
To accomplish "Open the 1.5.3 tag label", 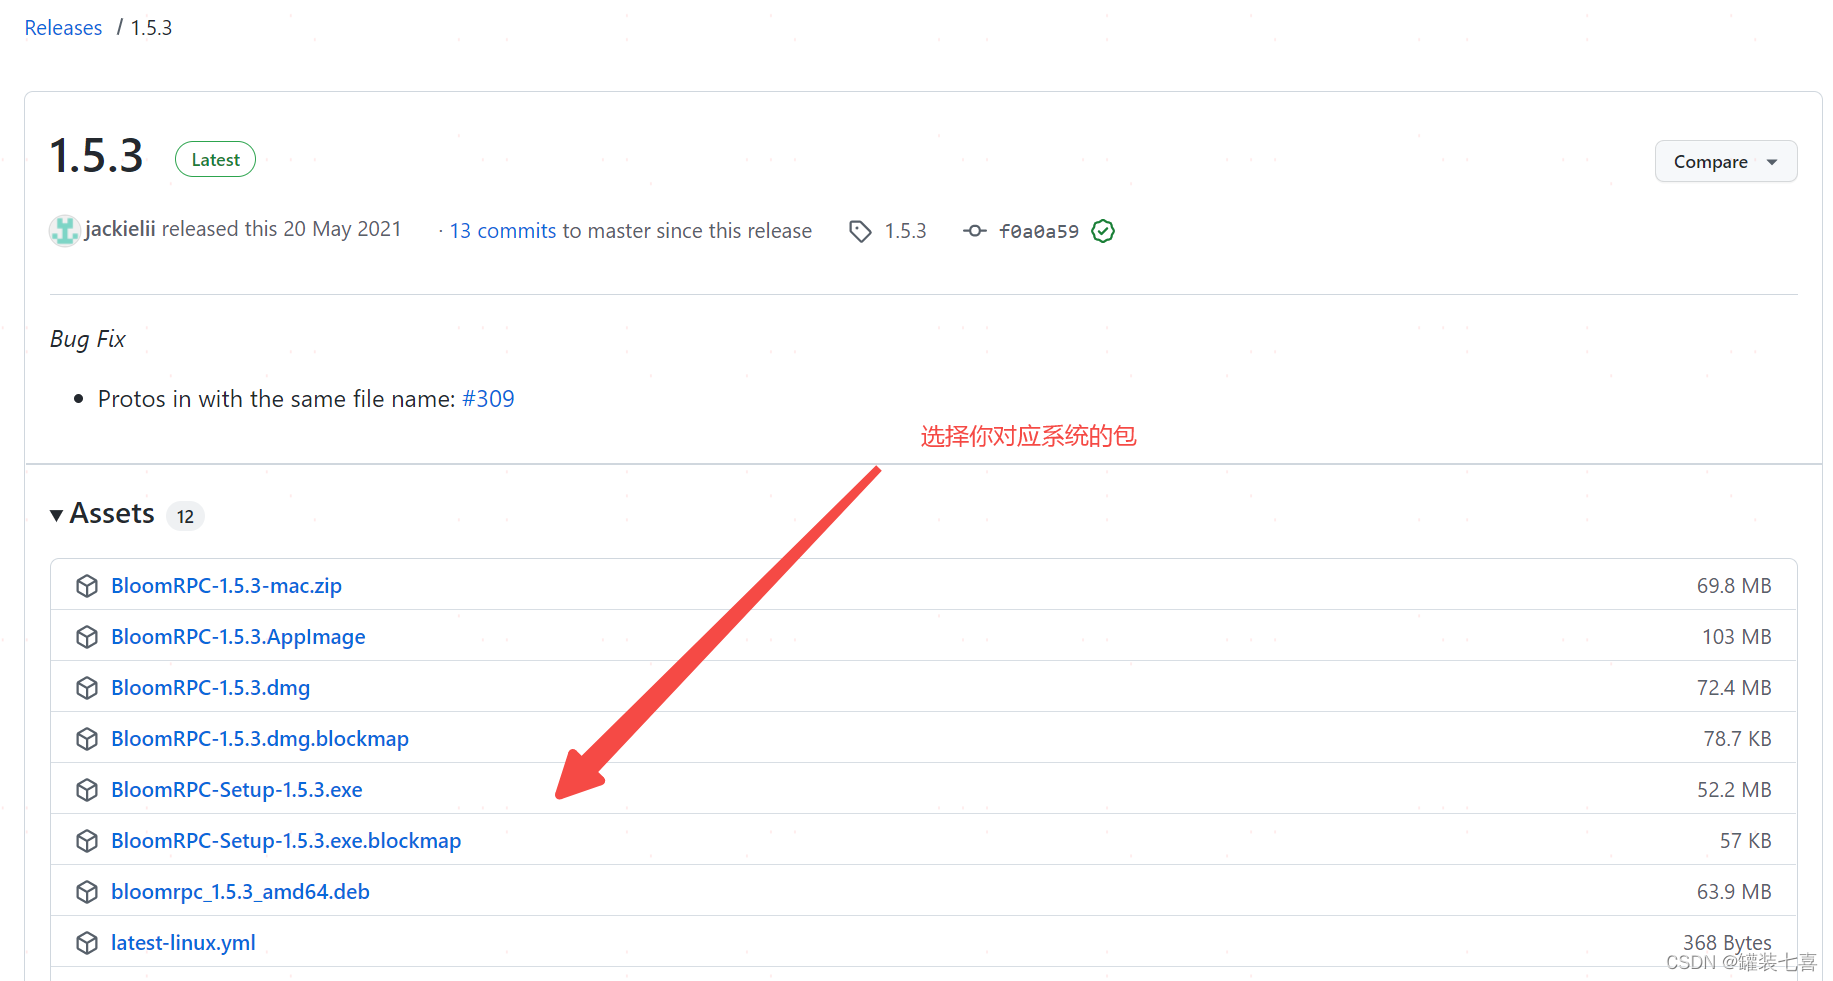I will 905,231.
